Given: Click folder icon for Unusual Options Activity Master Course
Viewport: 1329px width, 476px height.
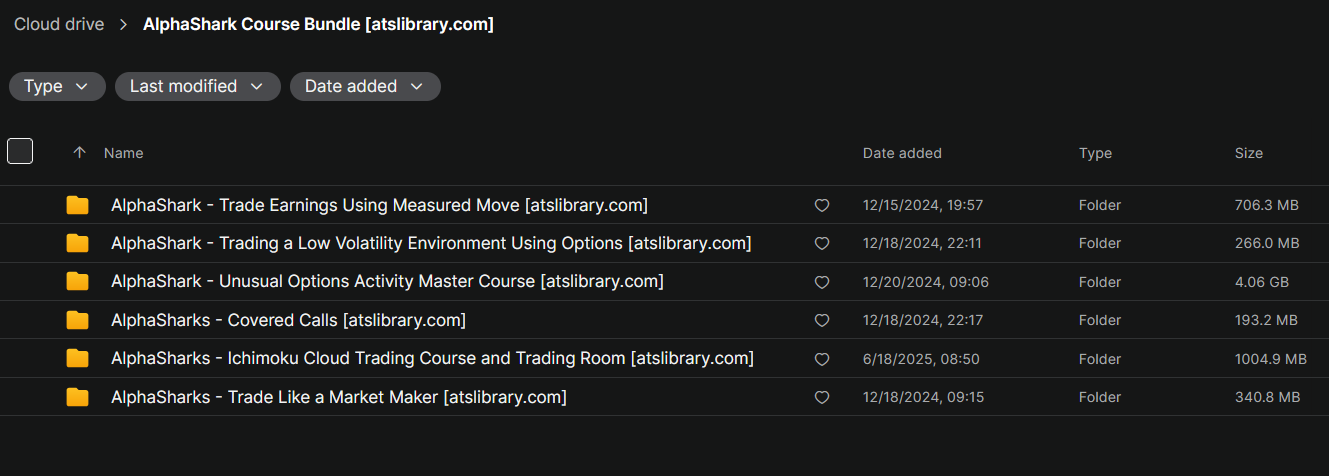Looking at the screenshot, I should [77, 282].
